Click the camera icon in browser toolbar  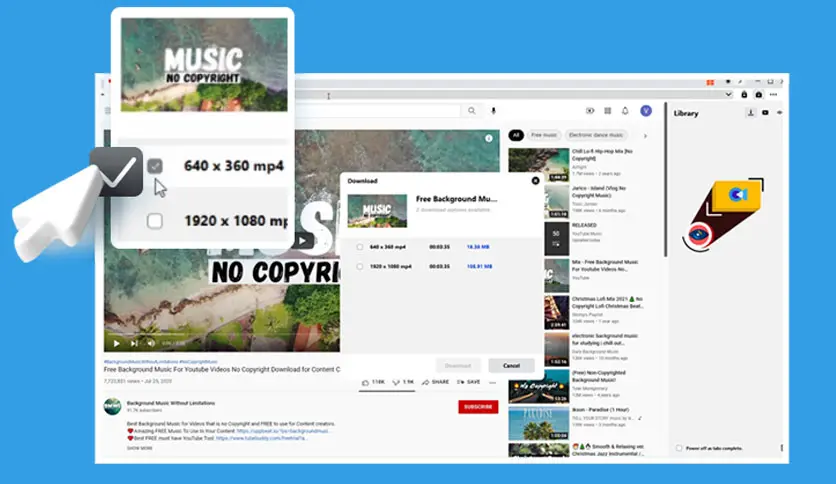[759, 94]
